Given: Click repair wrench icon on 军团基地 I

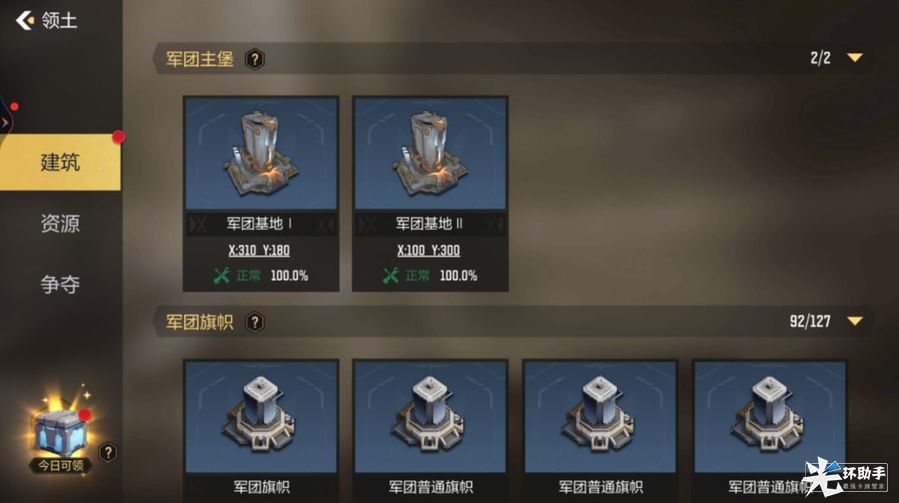Looking at the screenshot, I should [221, 276].
